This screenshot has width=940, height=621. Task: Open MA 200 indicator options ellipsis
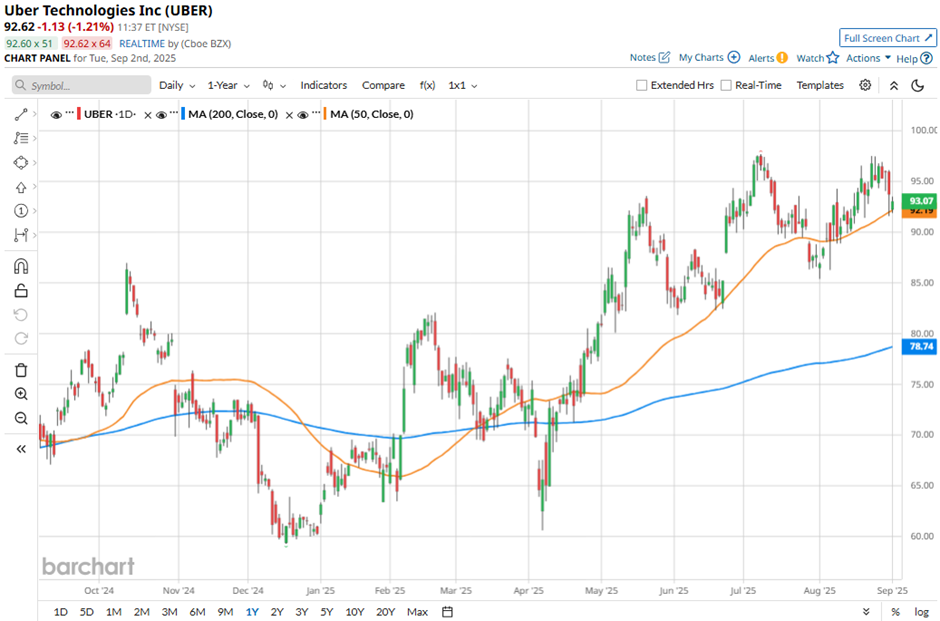coord(174,114)
